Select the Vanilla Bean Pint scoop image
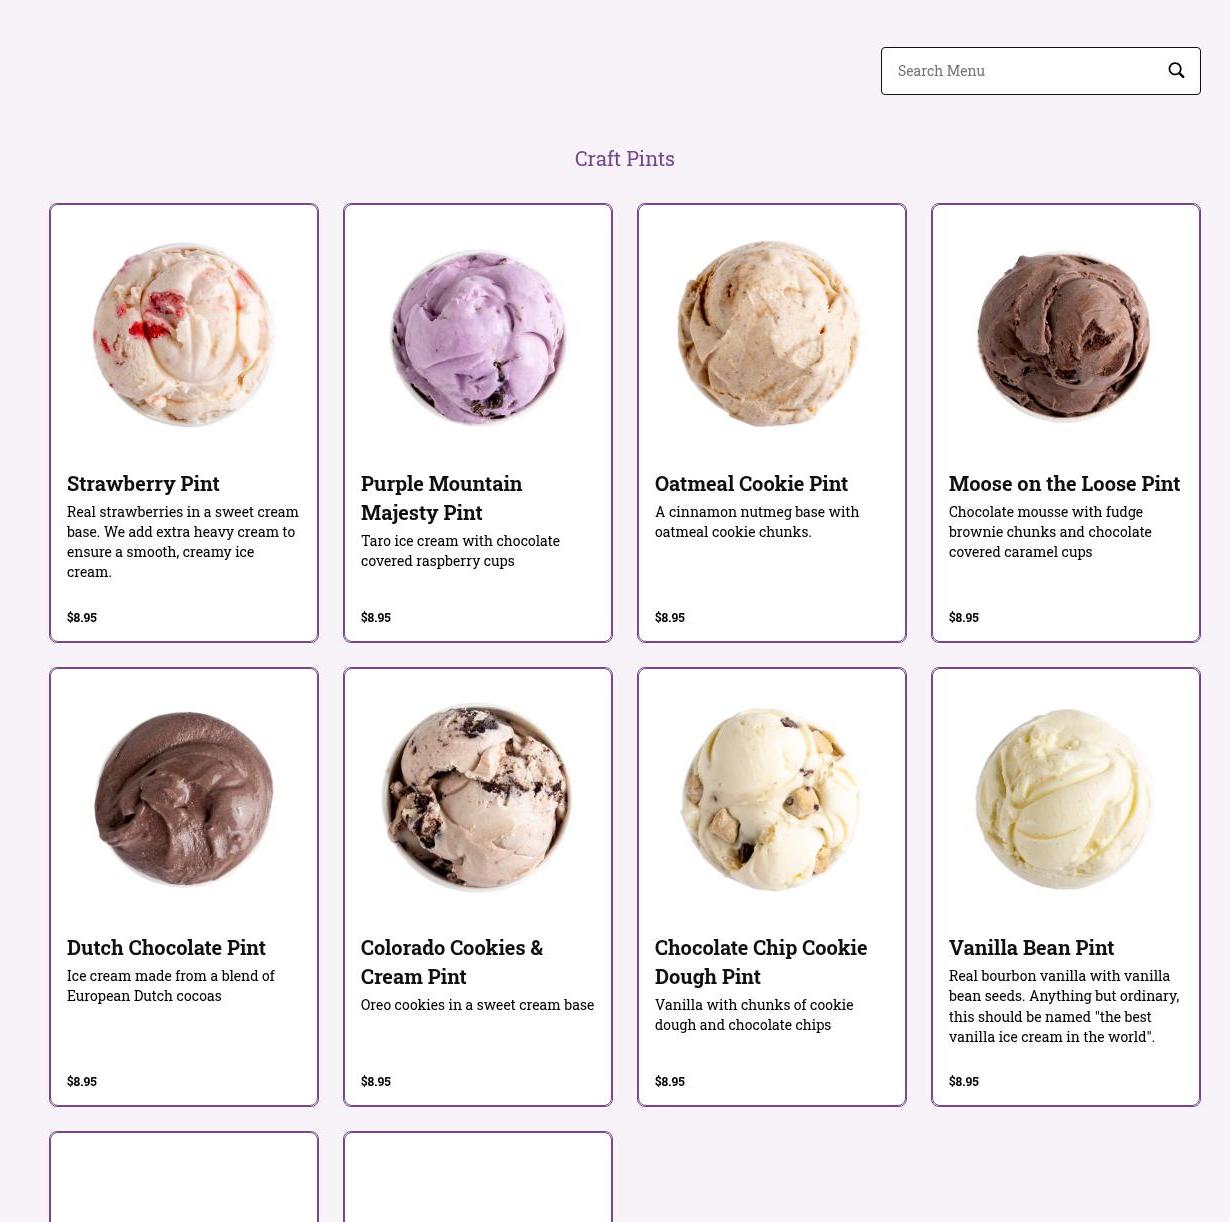 click(1064, 797)
